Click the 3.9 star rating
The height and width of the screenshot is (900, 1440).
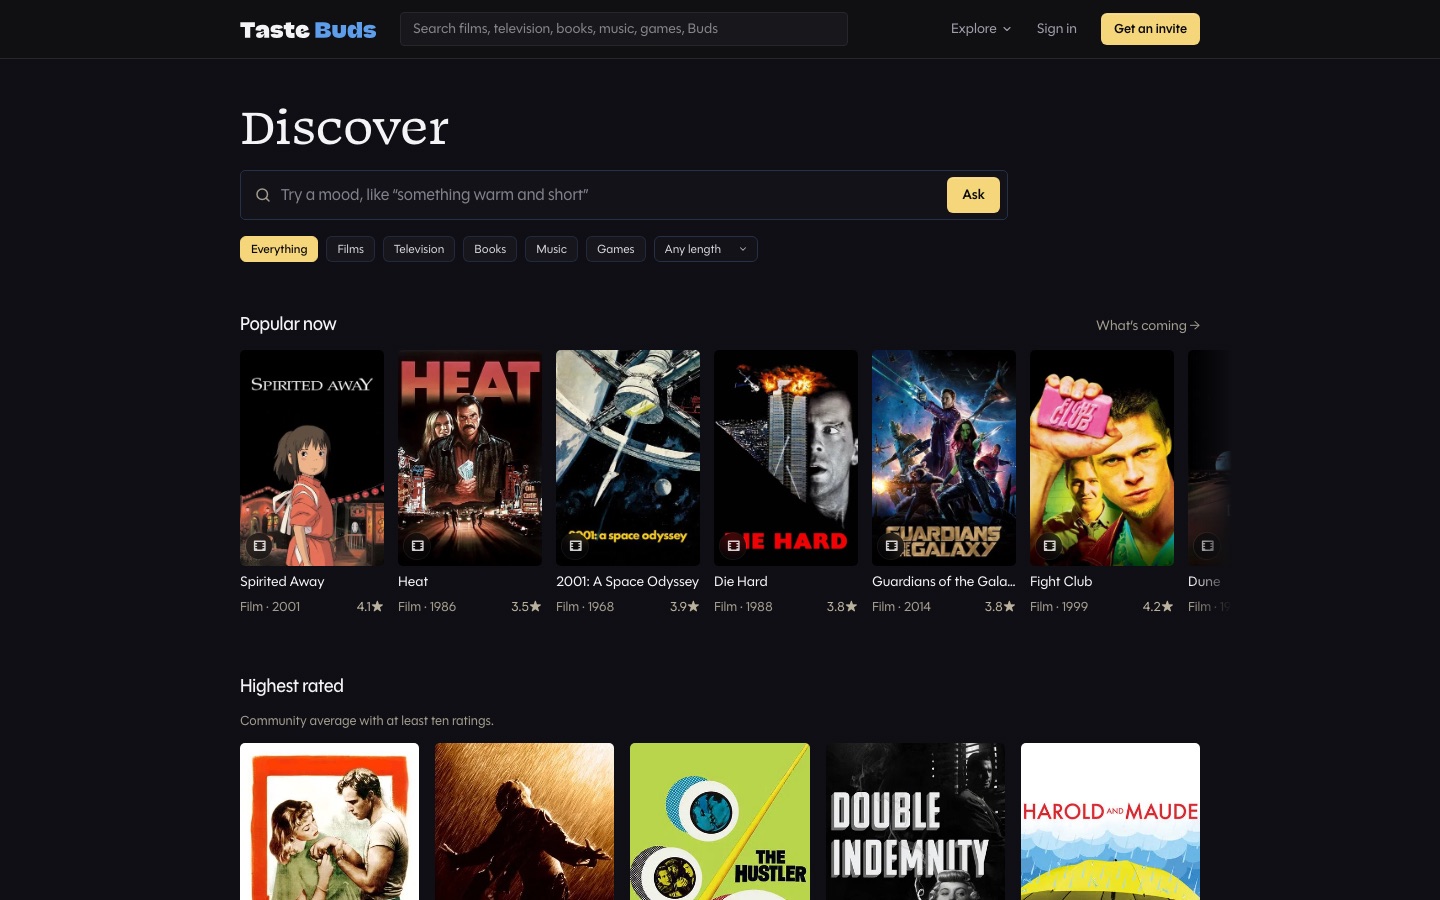click(x=684, y=607)
